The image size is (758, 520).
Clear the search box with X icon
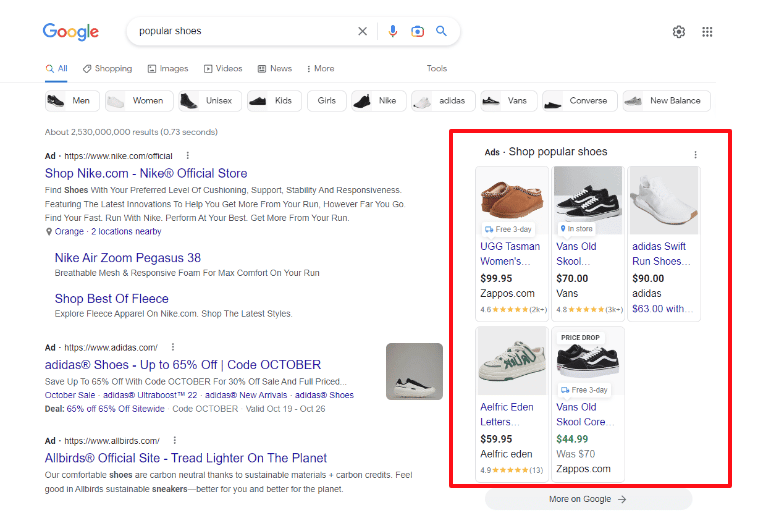coord(362,31)
